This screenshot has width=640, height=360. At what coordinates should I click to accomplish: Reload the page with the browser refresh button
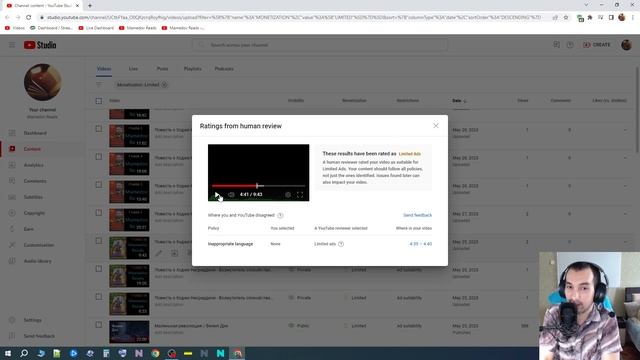(x=29, y=18)
